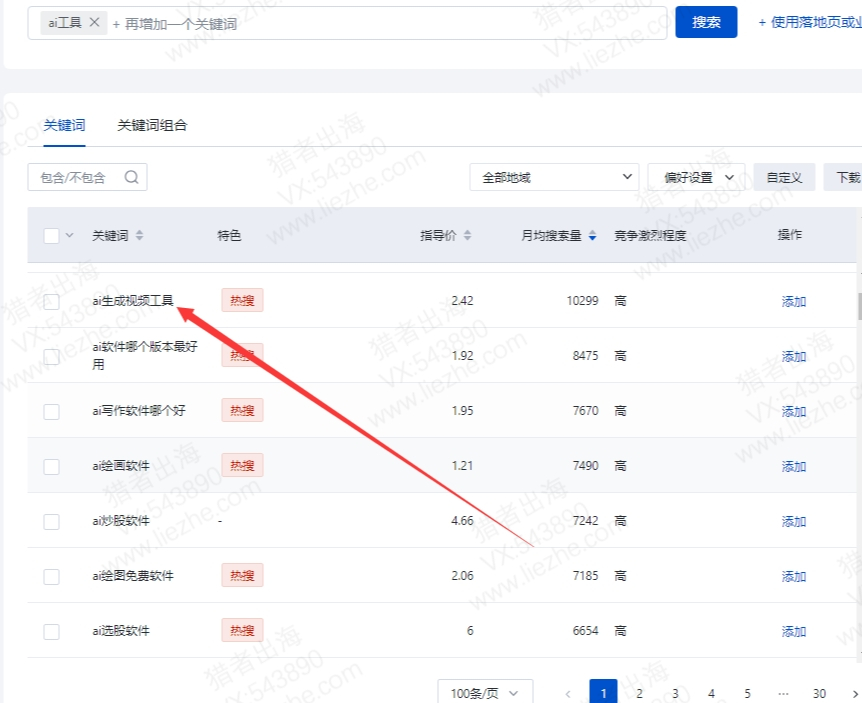
Task: Click 热搜 tag in ai生成视频工具 row
Action: [x=242, y=300]
